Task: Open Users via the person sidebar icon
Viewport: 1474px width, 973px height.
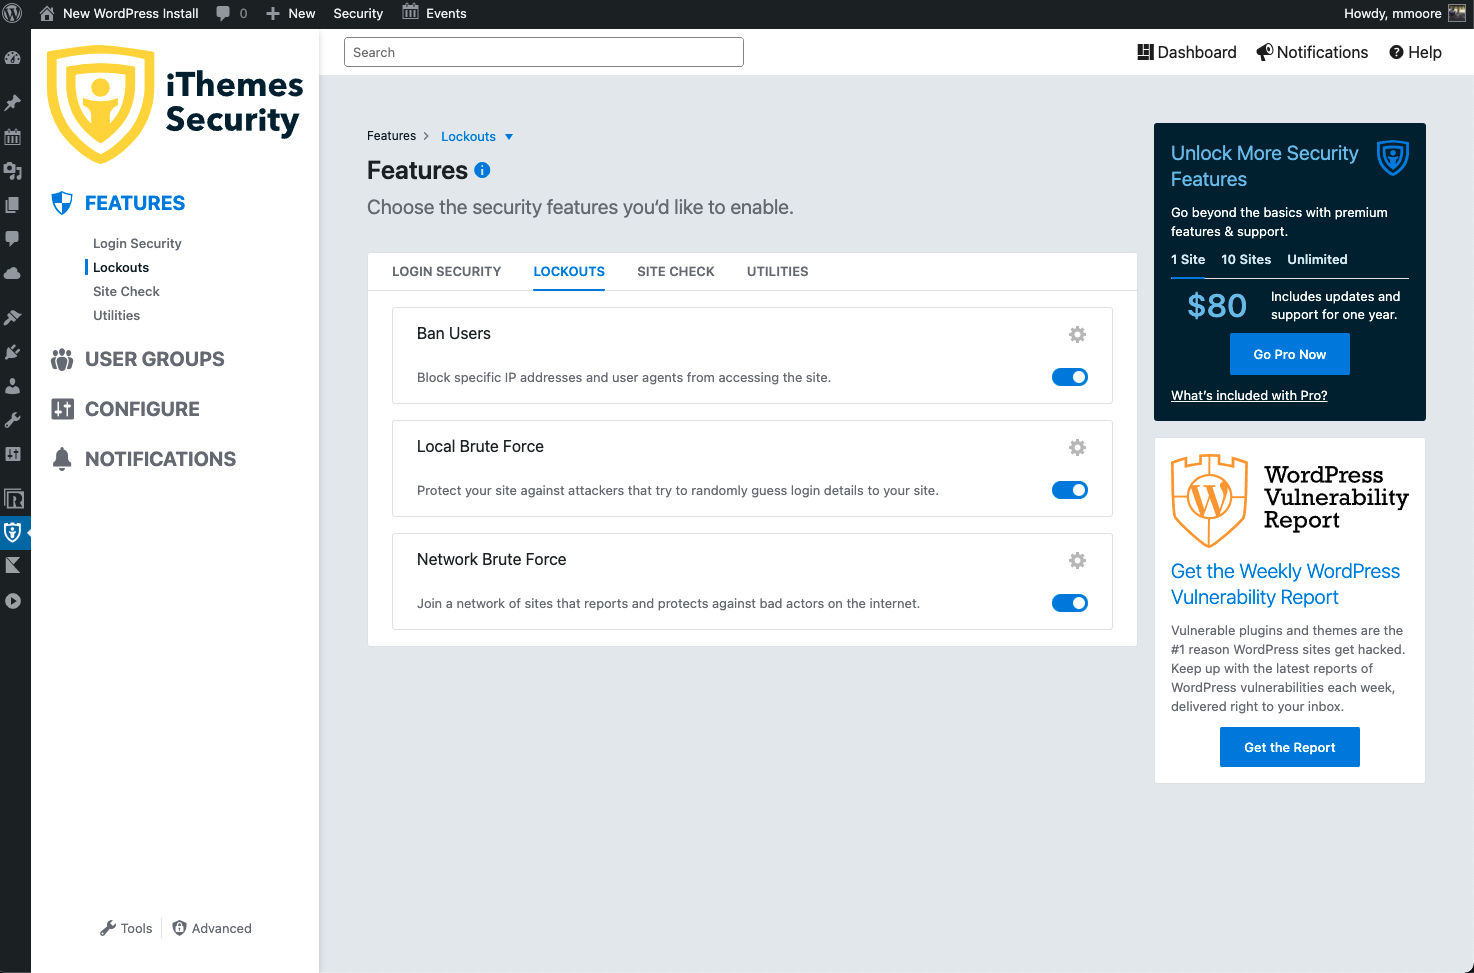Action: (x=13, y=385)
